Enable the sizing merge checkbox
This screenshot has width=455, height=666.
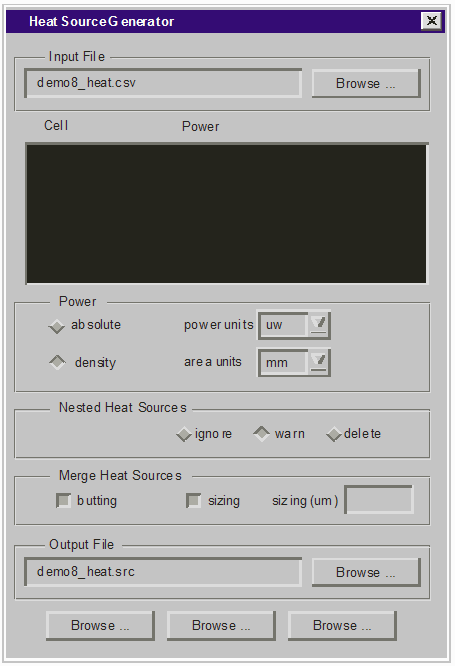(x=193, y=500)
